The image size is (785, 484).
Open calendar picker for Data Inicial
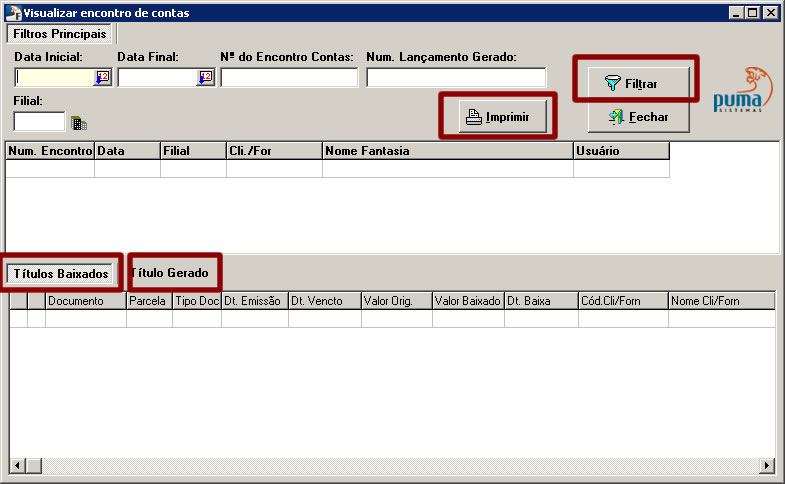click(103, 77)
